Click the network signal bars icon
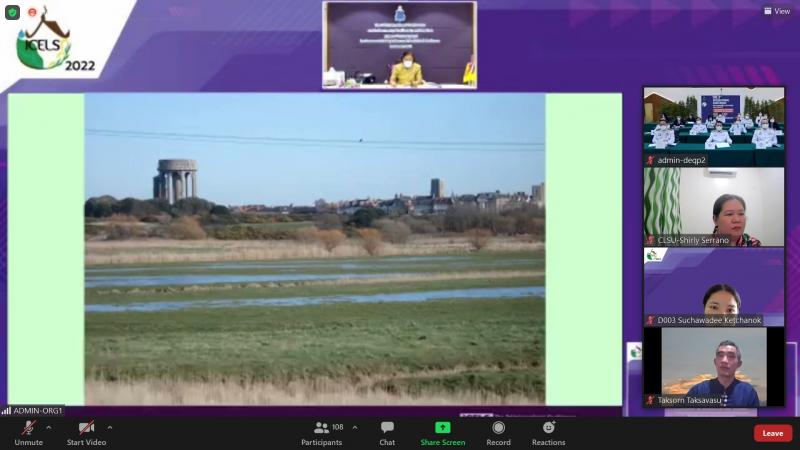Viewport: 800px width, 450px height. [6, 410]
